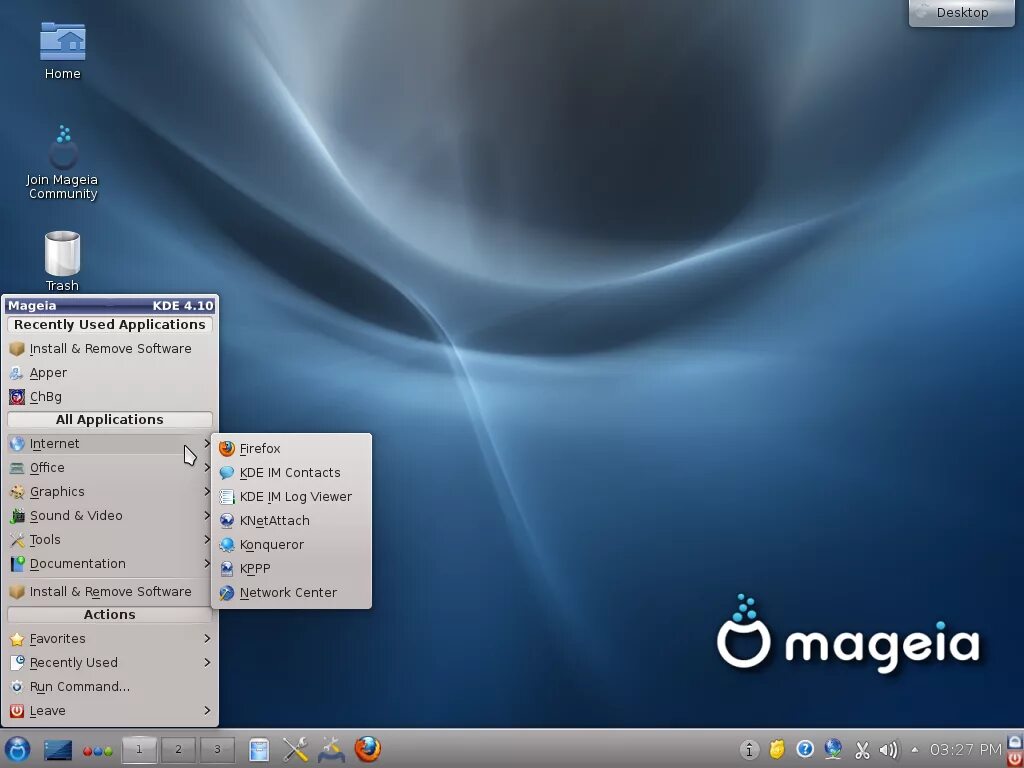Launch ChBg from the recently used list

109,397
